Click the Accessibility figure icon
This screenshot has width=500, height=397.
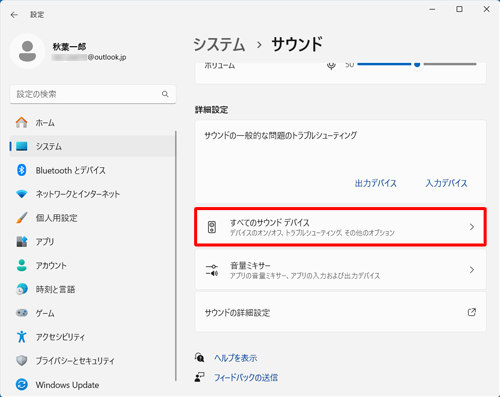point(22,337)
